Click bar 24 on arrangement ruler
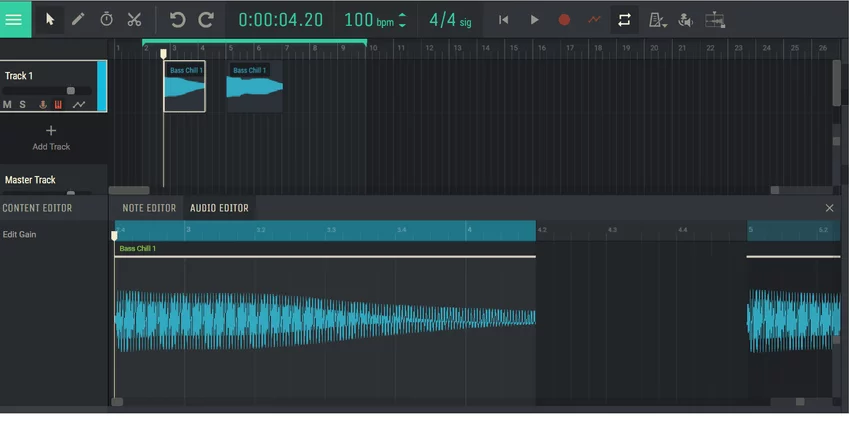Image resolution: width=850 pixels, height=428 pixels. (x=767, y=48)
